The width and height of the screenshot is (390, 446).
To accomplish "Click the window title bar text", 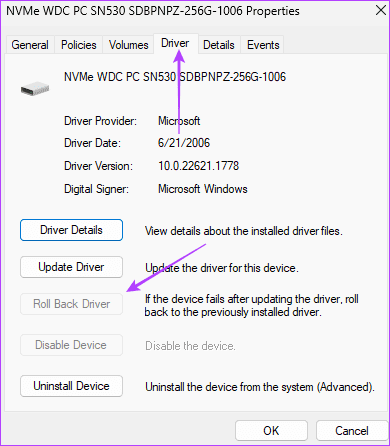I will pyautogui.click(x=153, y=11).
